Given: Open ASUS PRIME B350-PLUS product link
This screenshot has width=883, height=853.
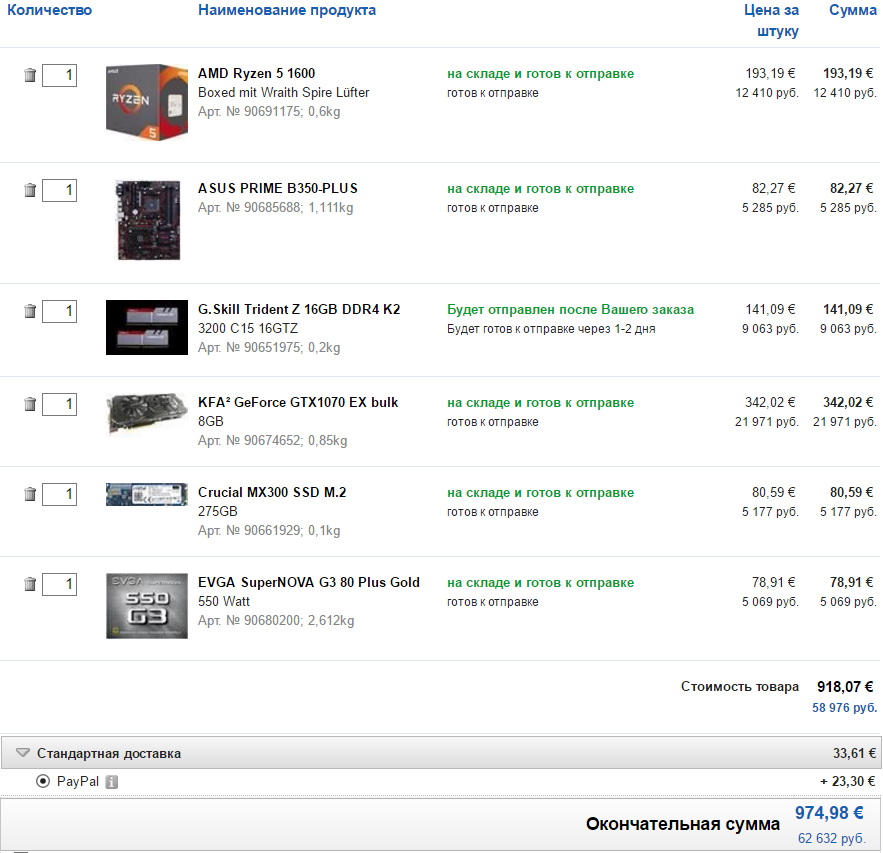Looking at the screenshot, I should pos(278,188).
